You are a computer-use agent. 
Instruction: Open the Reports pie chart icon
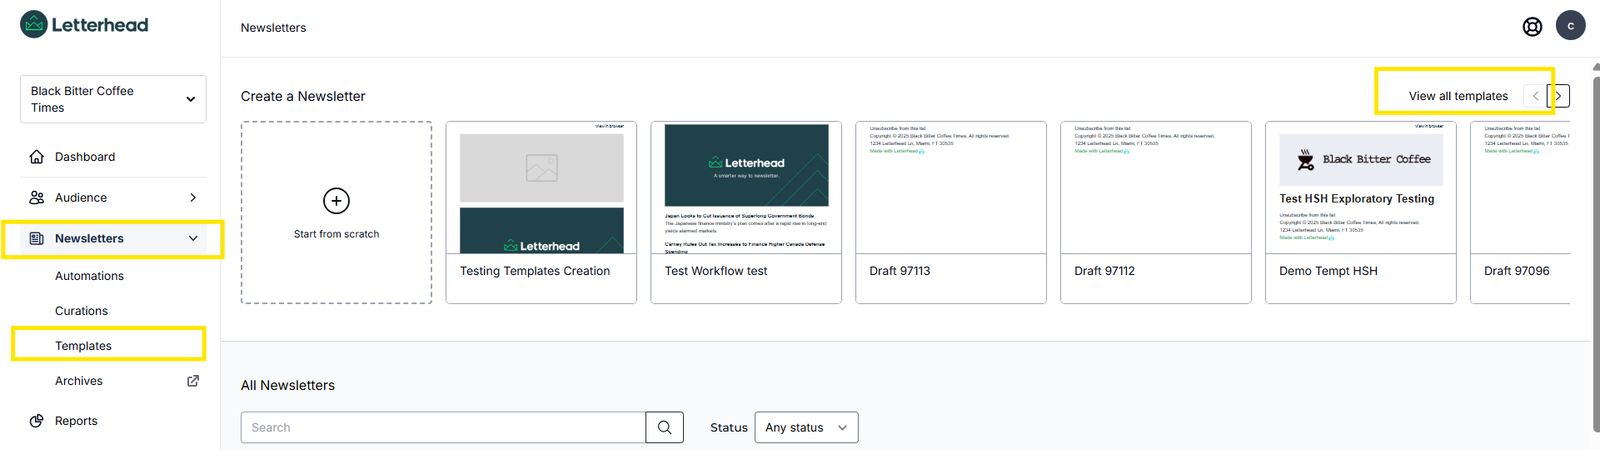(37, 421)
